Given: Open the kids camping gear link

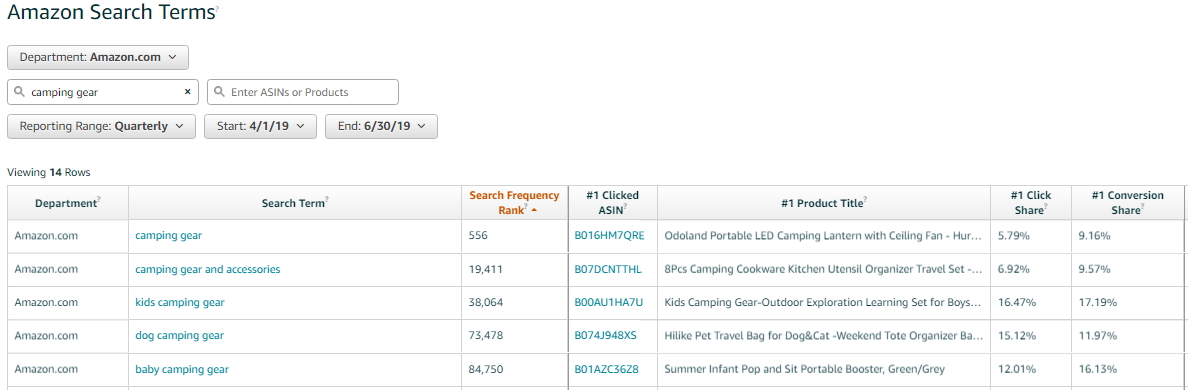Looking at the screenshot, I should 180,302.
